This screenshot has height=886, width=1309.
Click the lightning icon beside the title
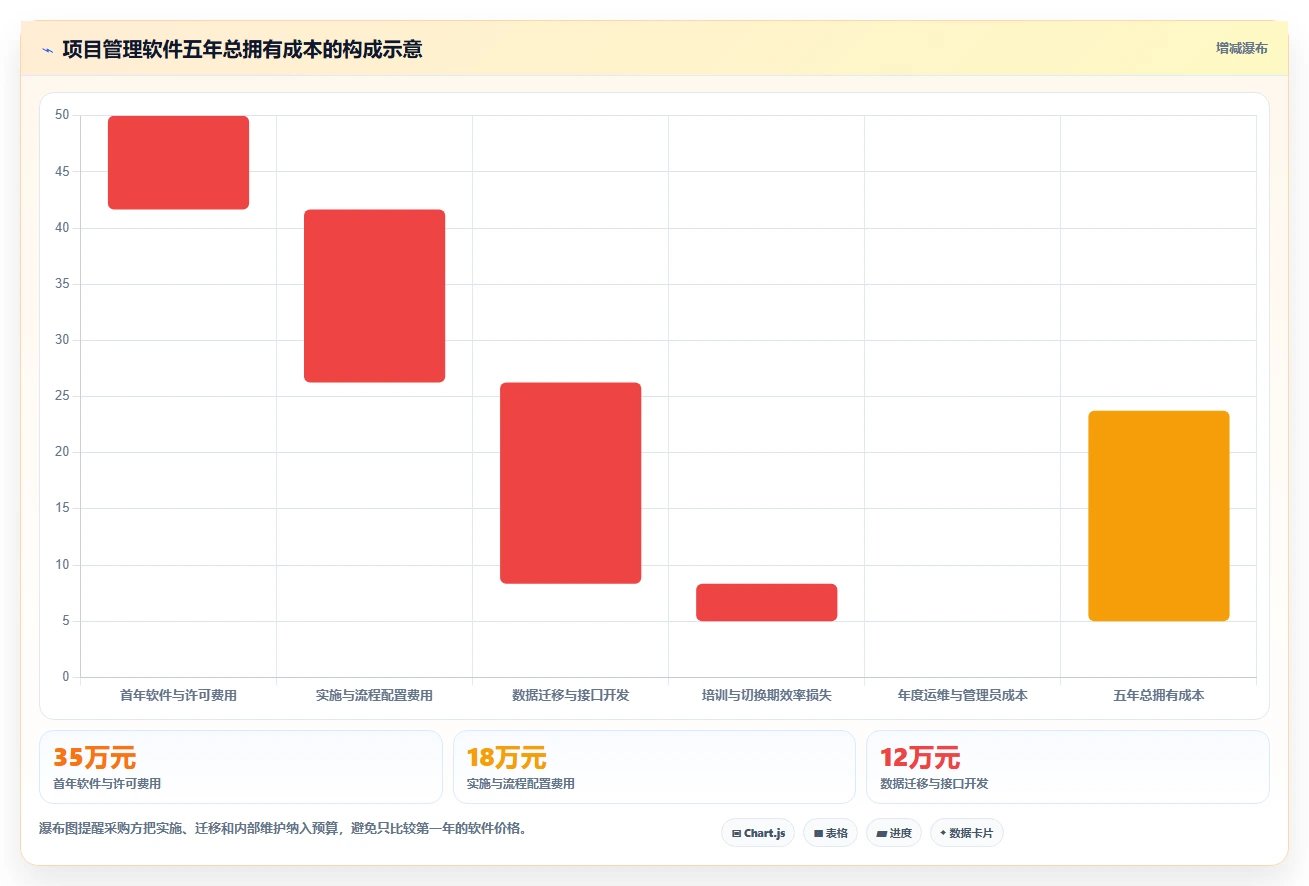[x=48, y=50]
